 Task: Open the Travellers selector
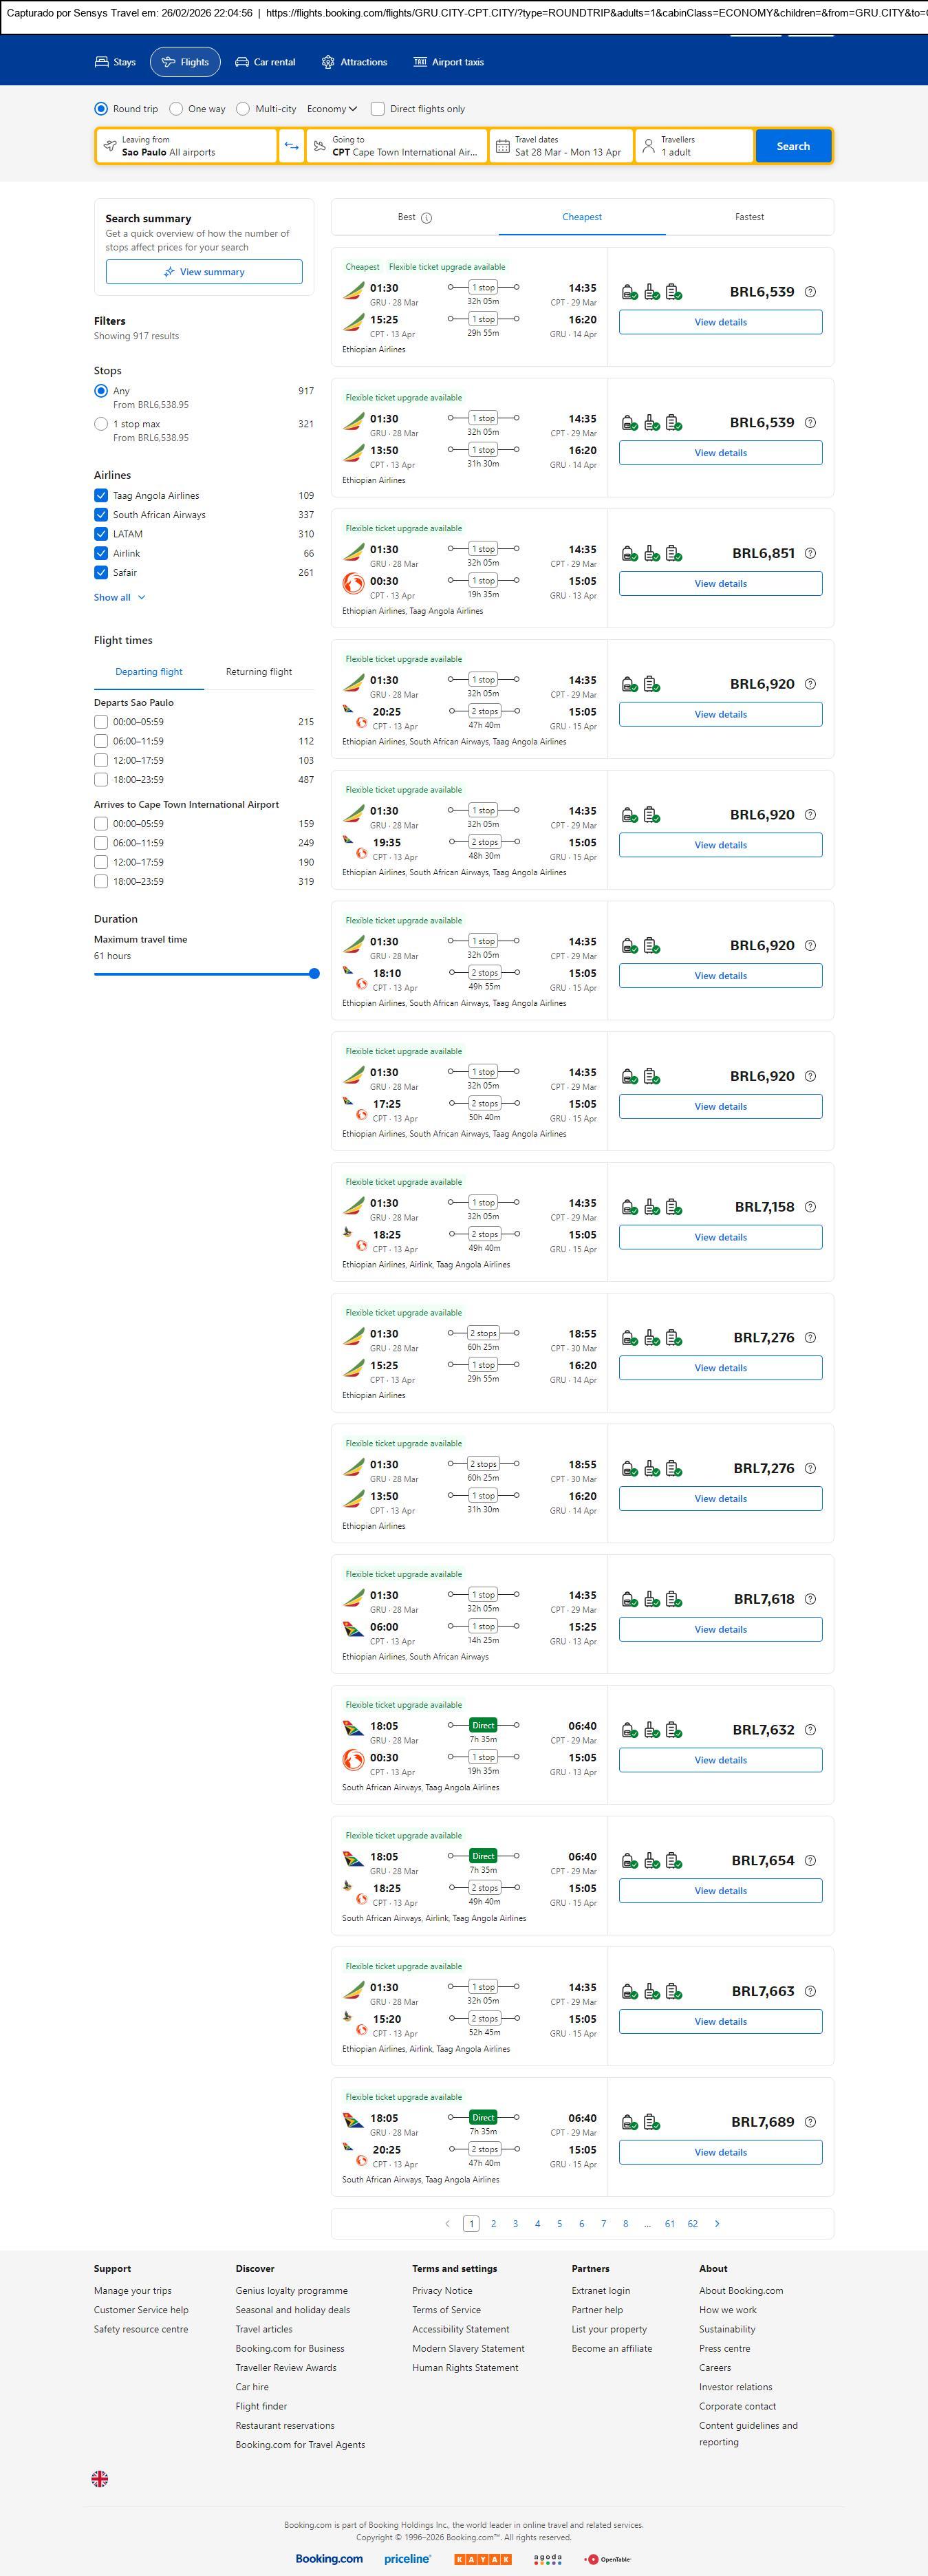[x=694, y=146]
